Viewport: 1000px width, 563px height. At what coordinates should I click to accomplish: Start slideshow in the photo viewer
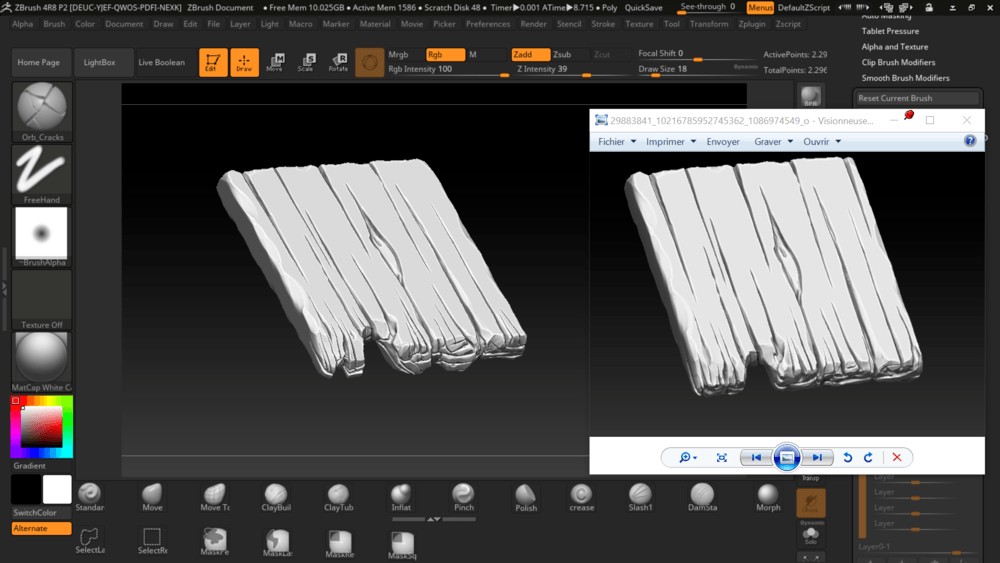point(786,457)
